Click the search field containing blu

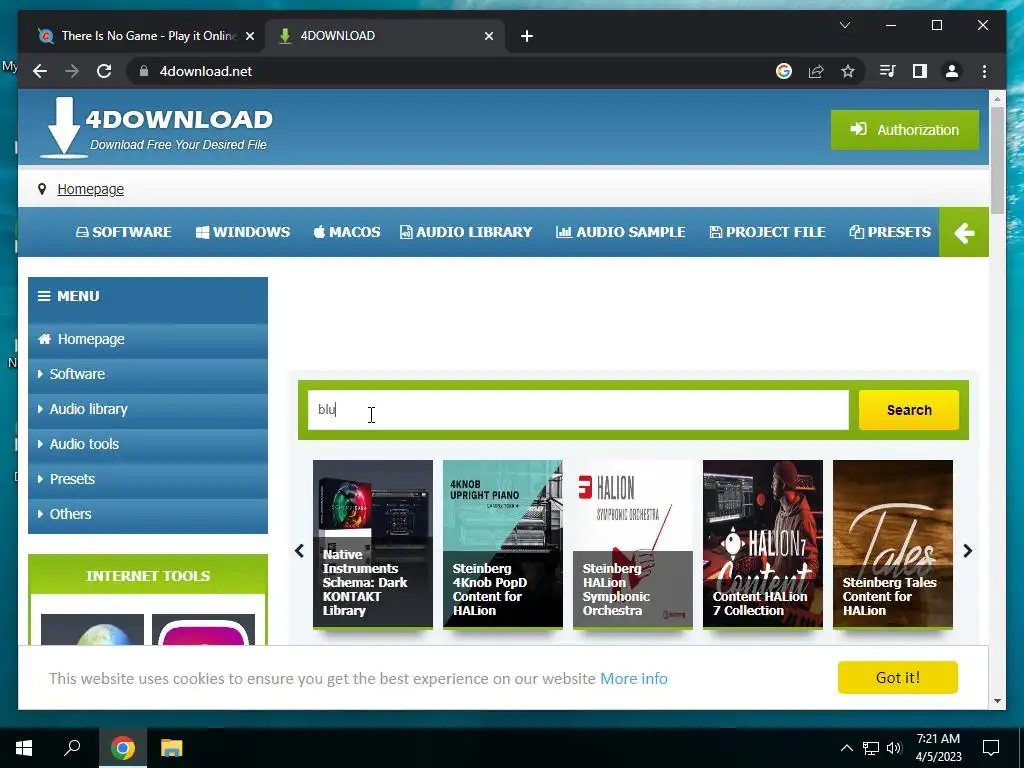tap(578, 410)
